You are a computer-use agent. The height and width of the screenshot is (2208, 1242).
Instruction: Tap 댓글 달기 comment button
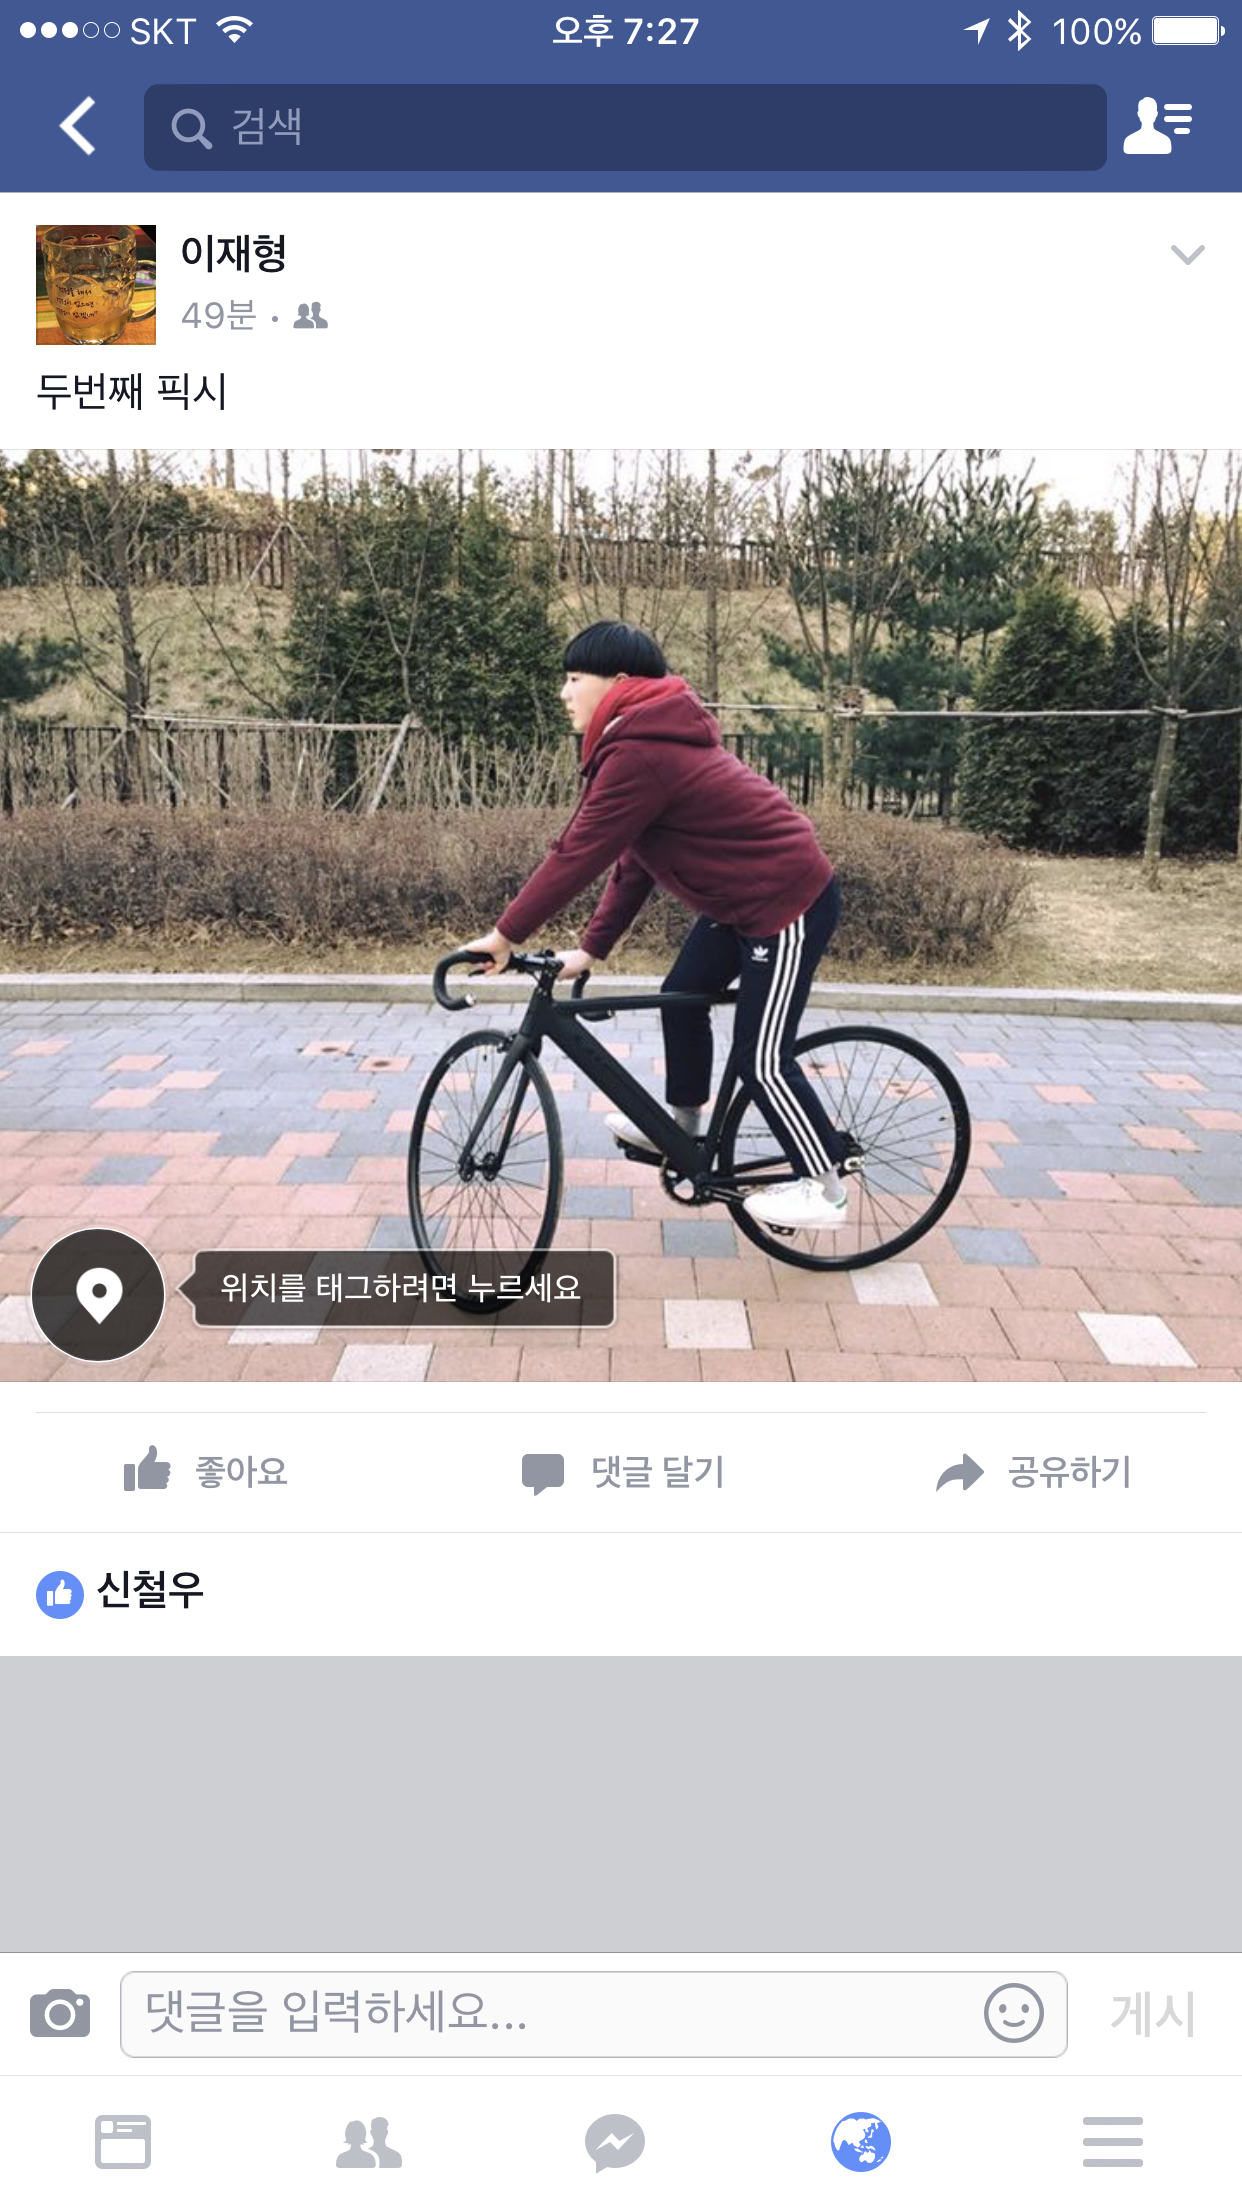(x=623, y=1472)
